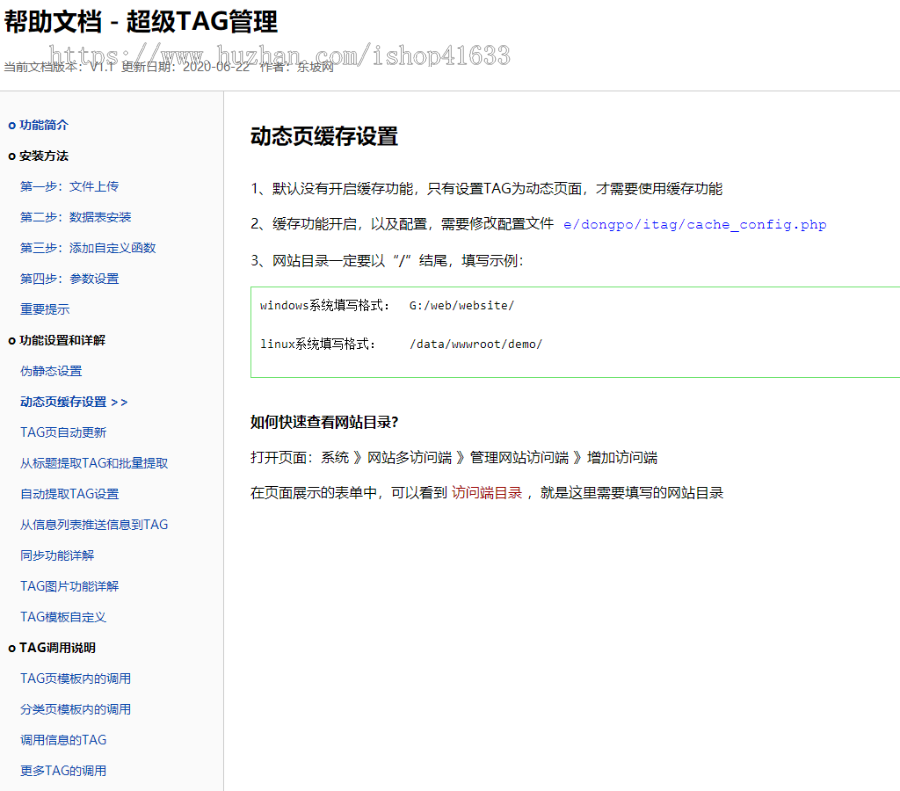Select 第三步：添加自定义函数

[88, 248]
